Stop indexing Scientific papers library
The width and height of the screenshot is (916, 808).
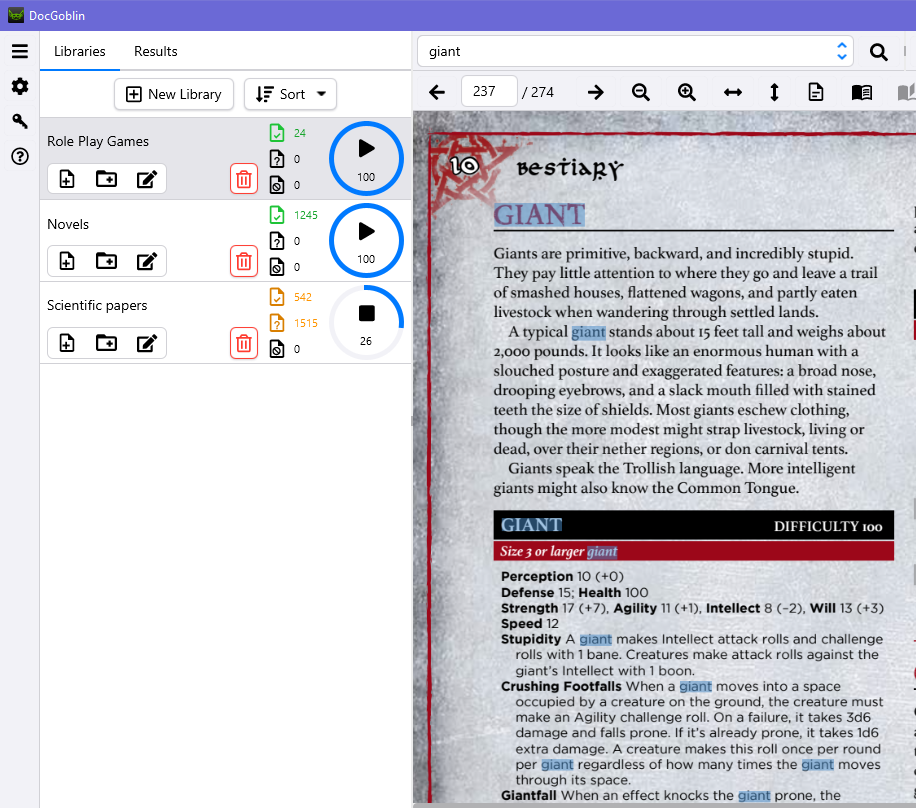click(366, 322)
